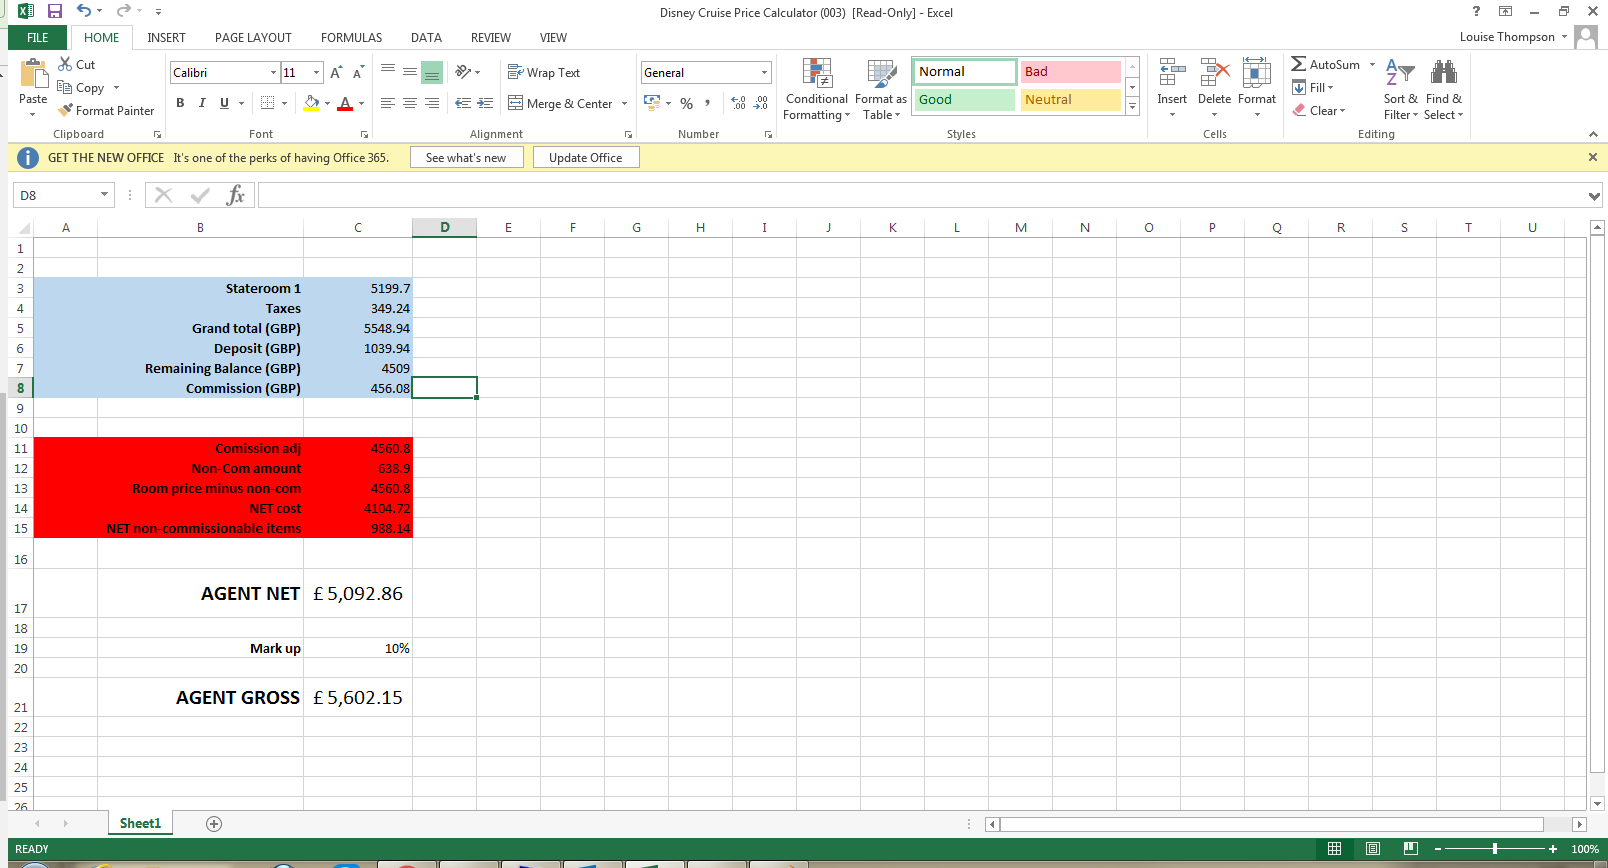
Task: Increase decimal places shown
Action: click(x=739, y=103)
